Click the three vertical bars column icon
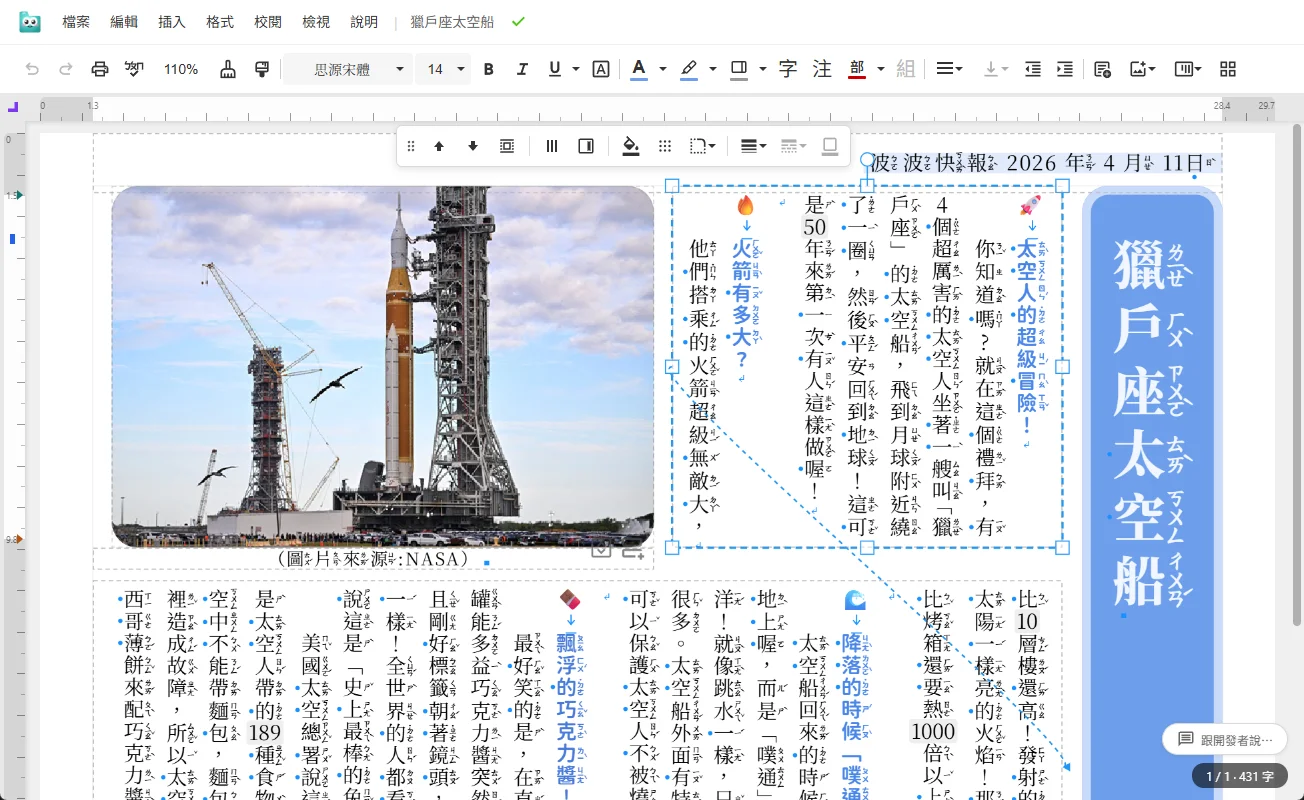The width and height of the screenshot is (1304, 800). (x=552, y=146)
